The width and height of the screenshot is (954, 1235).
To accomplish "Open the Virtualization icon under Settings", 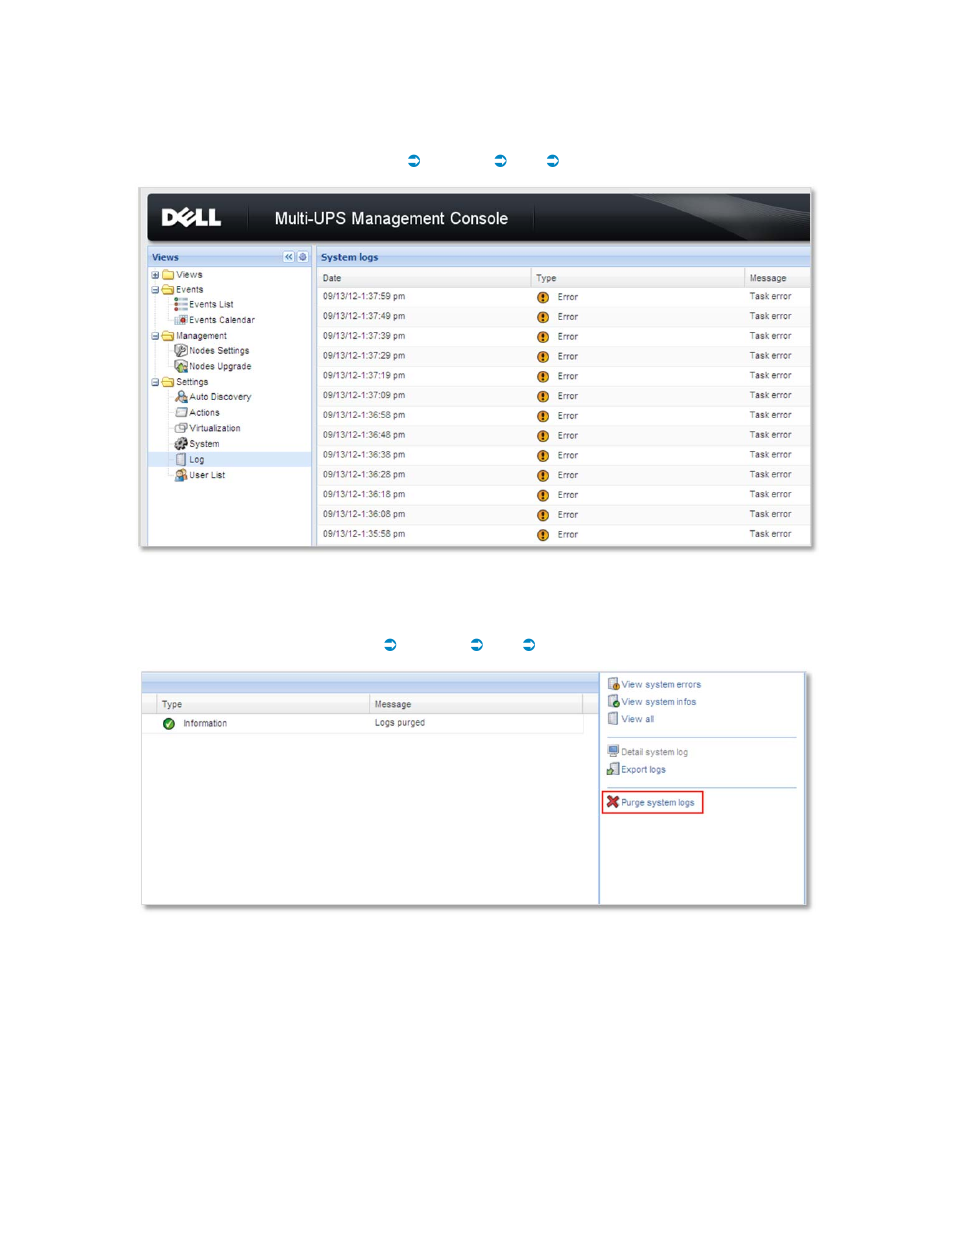I will coord(181,428).
